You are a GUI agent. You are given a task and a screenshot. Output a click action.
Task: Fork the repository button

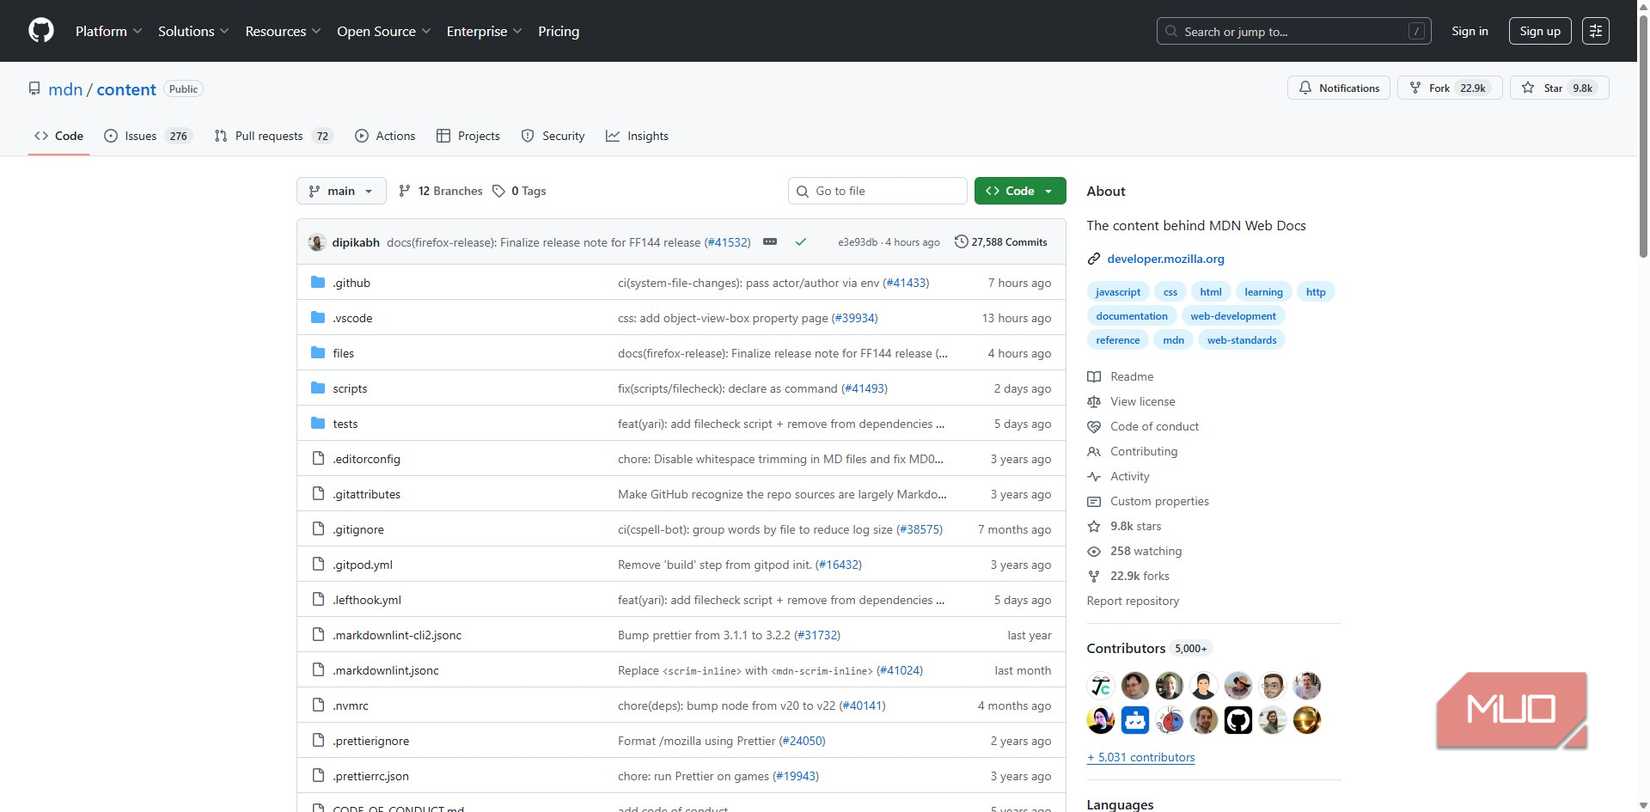[1450, 88]
